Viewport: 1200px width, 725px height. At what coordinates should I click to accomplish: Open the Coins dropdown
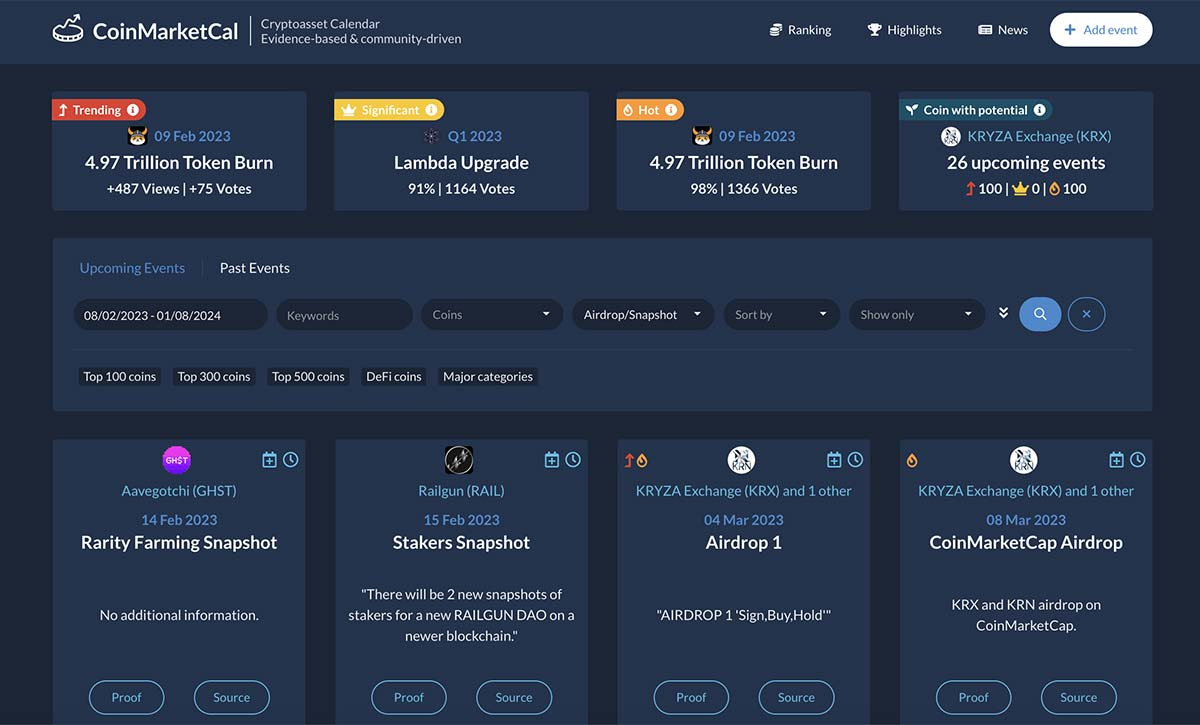coord(492,314)
